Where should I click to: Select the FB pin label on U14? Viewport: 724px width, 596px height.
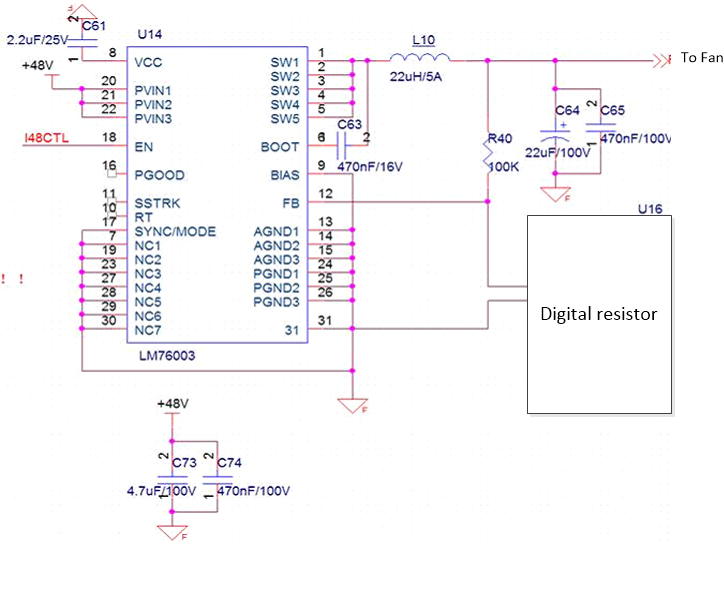(x=291, y=203)
